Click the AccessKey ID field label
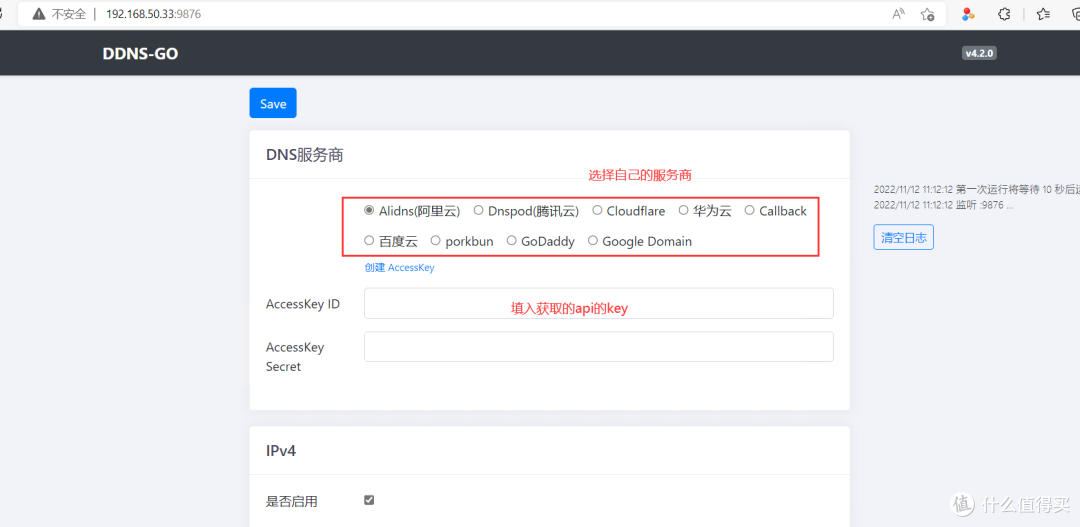The width and height of the screenshot is (1080, 527). [x=303, y=304]
